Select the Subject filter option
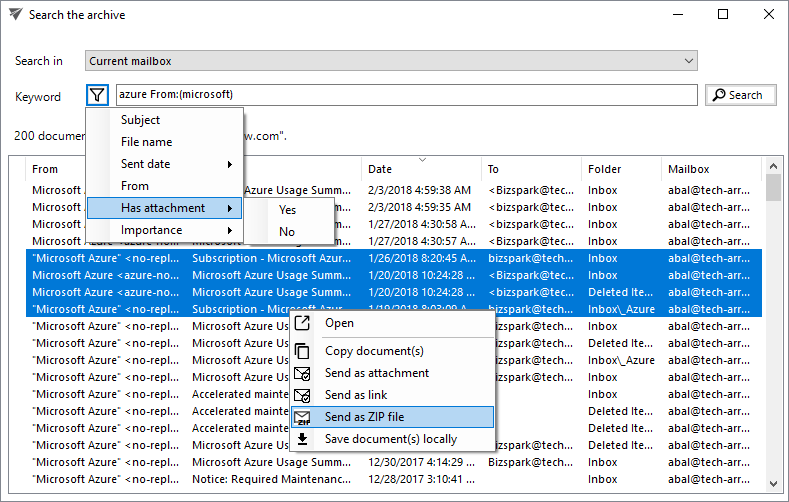Image resolution: width=789 pixels, height=502 pixels. pyautogui.click(x=141, y=120)
